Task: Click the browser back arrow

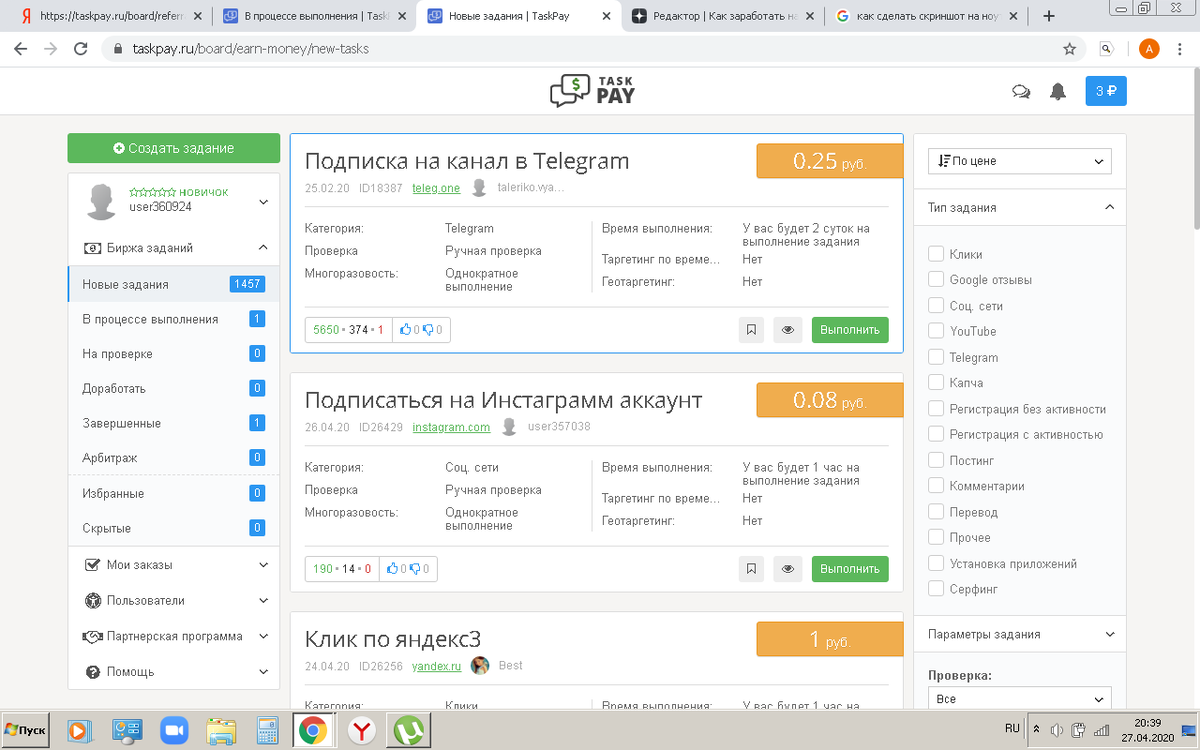Action: click(22, 48)
